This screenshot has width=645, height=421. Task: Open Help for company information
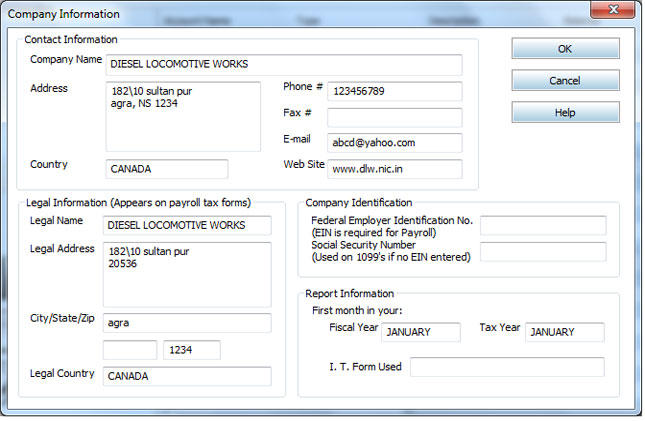[x=565, y=112]
